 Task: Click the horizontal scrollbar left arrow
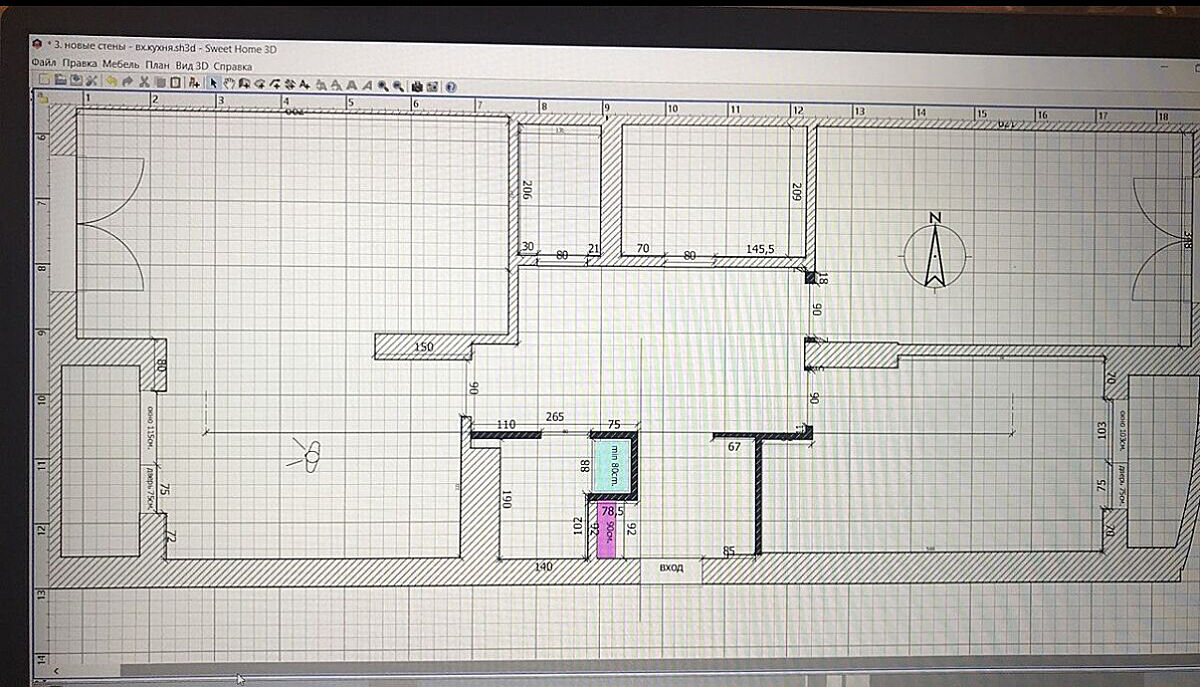pos(57,669)
